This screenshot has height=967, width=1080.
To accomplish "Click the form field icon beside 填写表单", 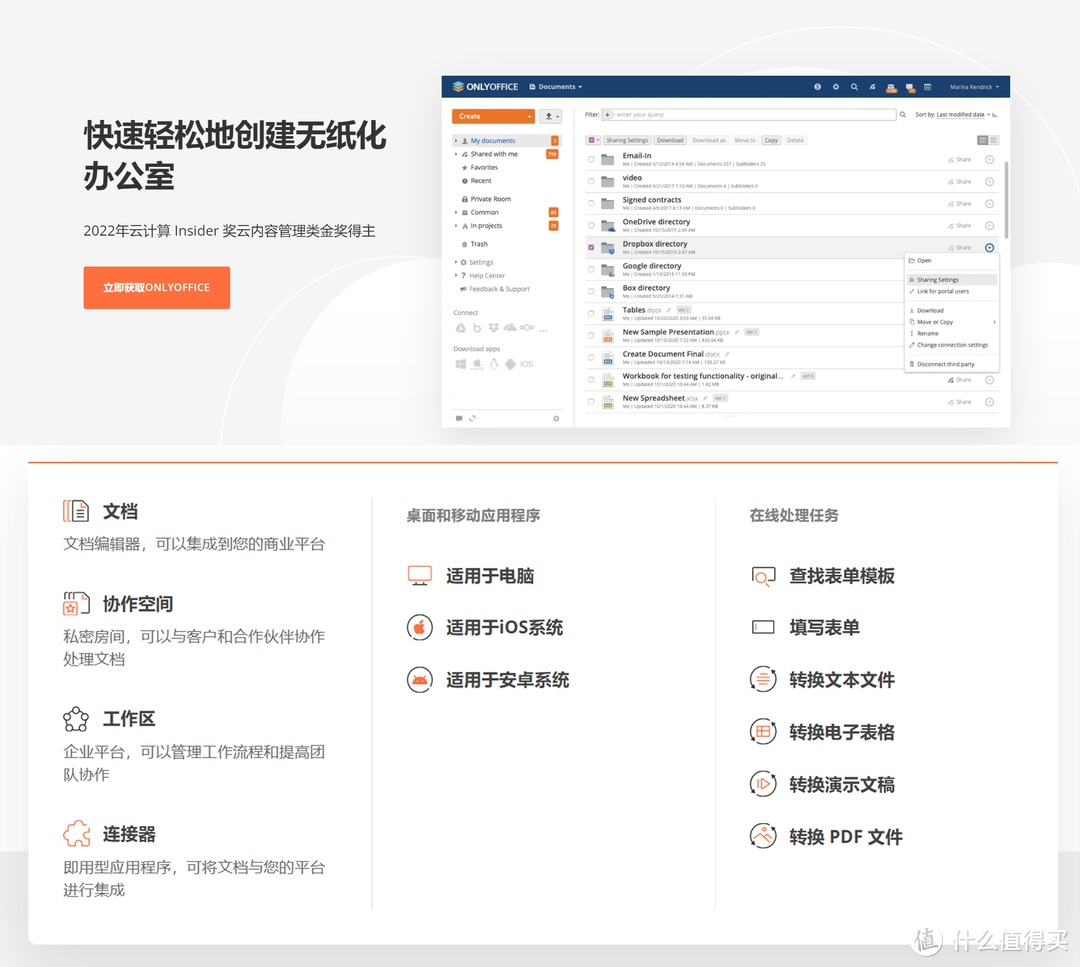I will [x=763, y=627].
